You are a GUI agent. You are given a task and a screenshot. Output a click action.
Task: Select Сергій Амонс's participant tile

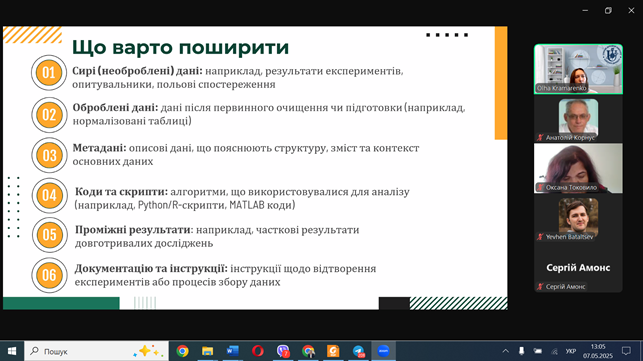point(578,267)
